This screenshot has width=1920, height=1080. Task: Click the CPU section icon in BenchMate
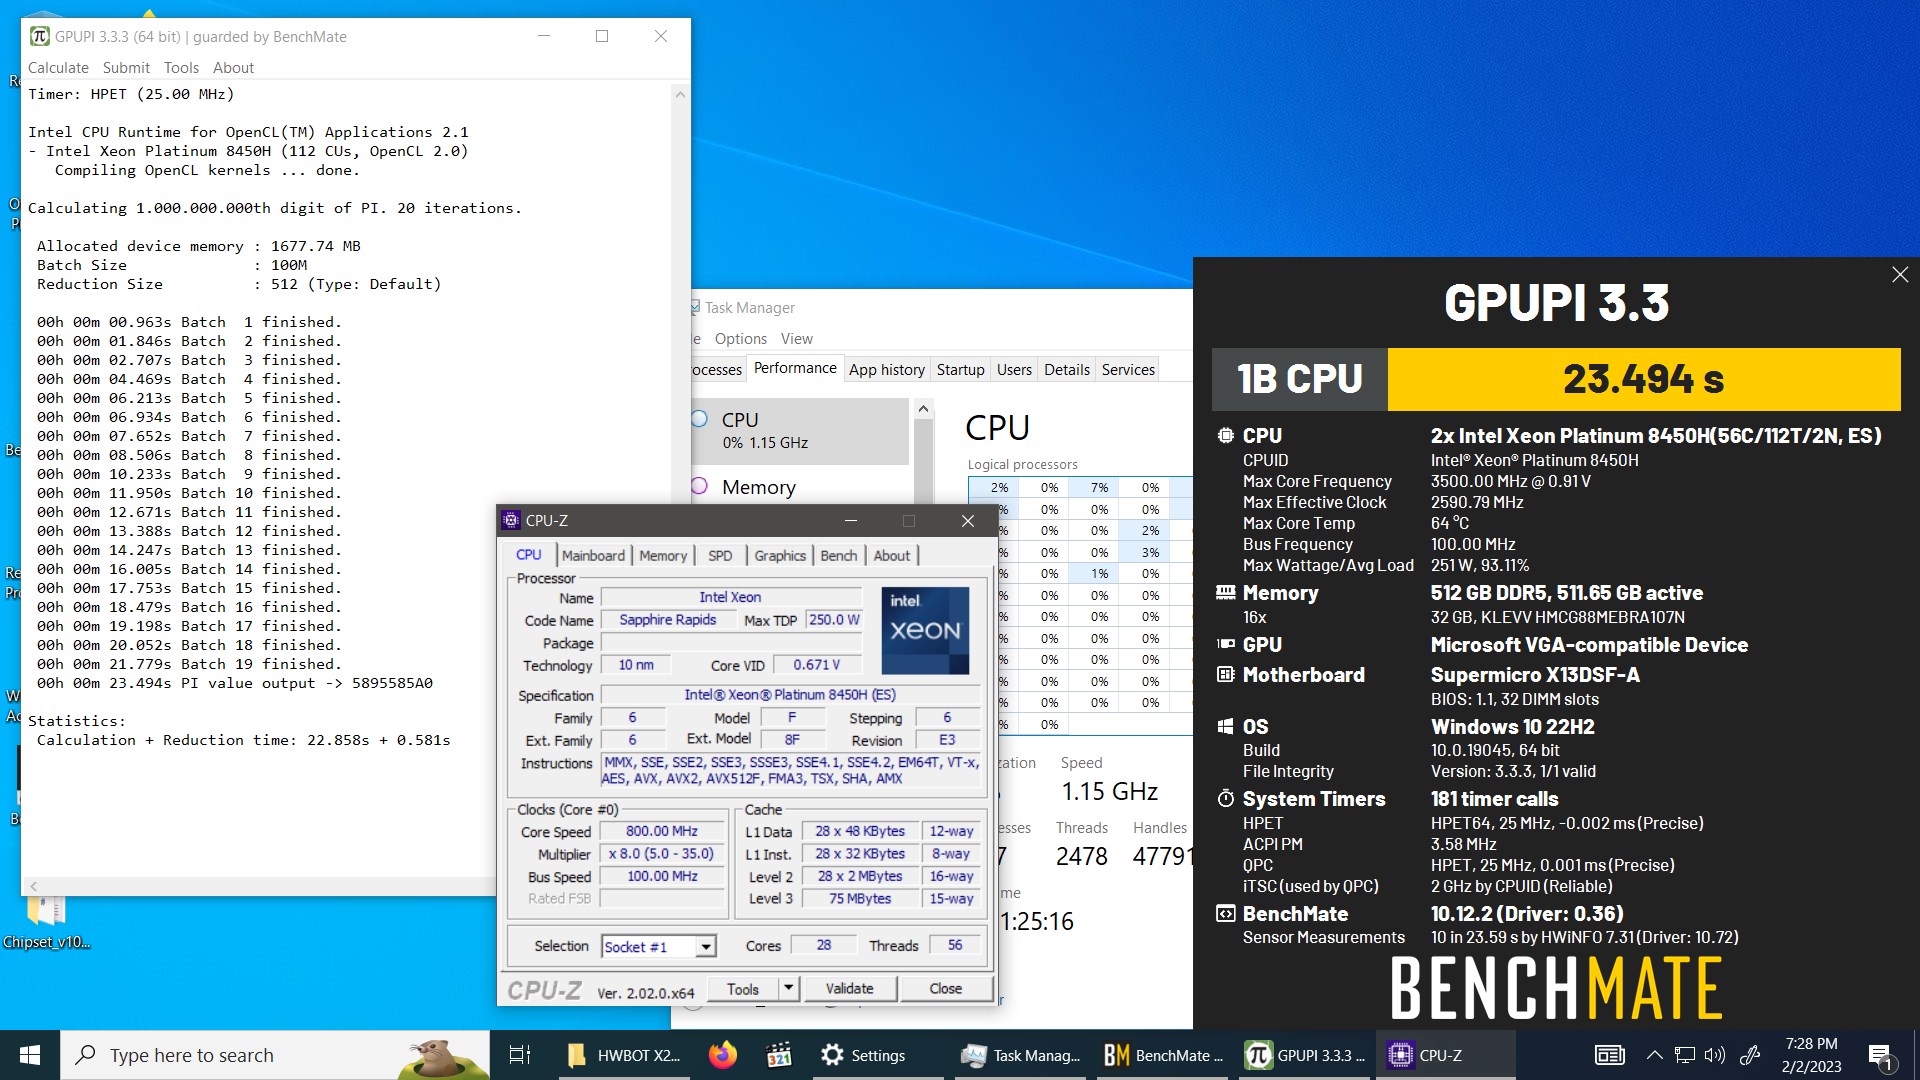1226,436
